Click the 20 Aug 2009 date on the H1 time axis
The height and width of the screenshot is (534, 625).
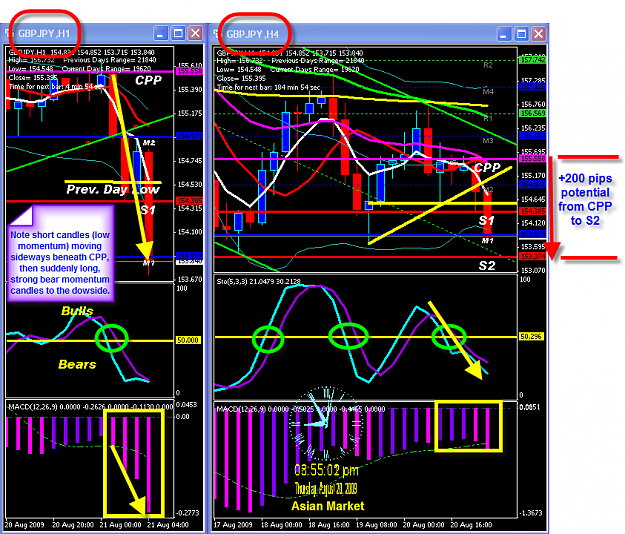[24, 524]
